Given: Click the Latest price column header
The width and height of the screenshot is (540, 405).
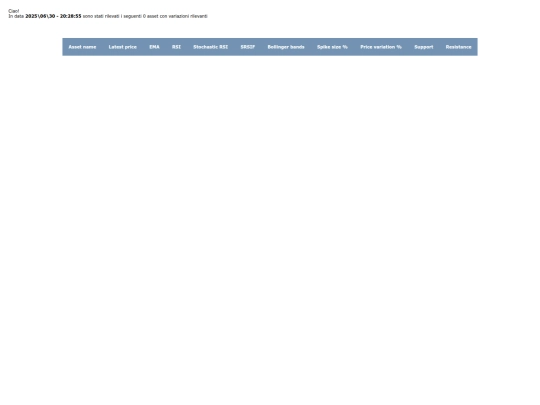Looking at the screenshot, I should tap(123, 47).
